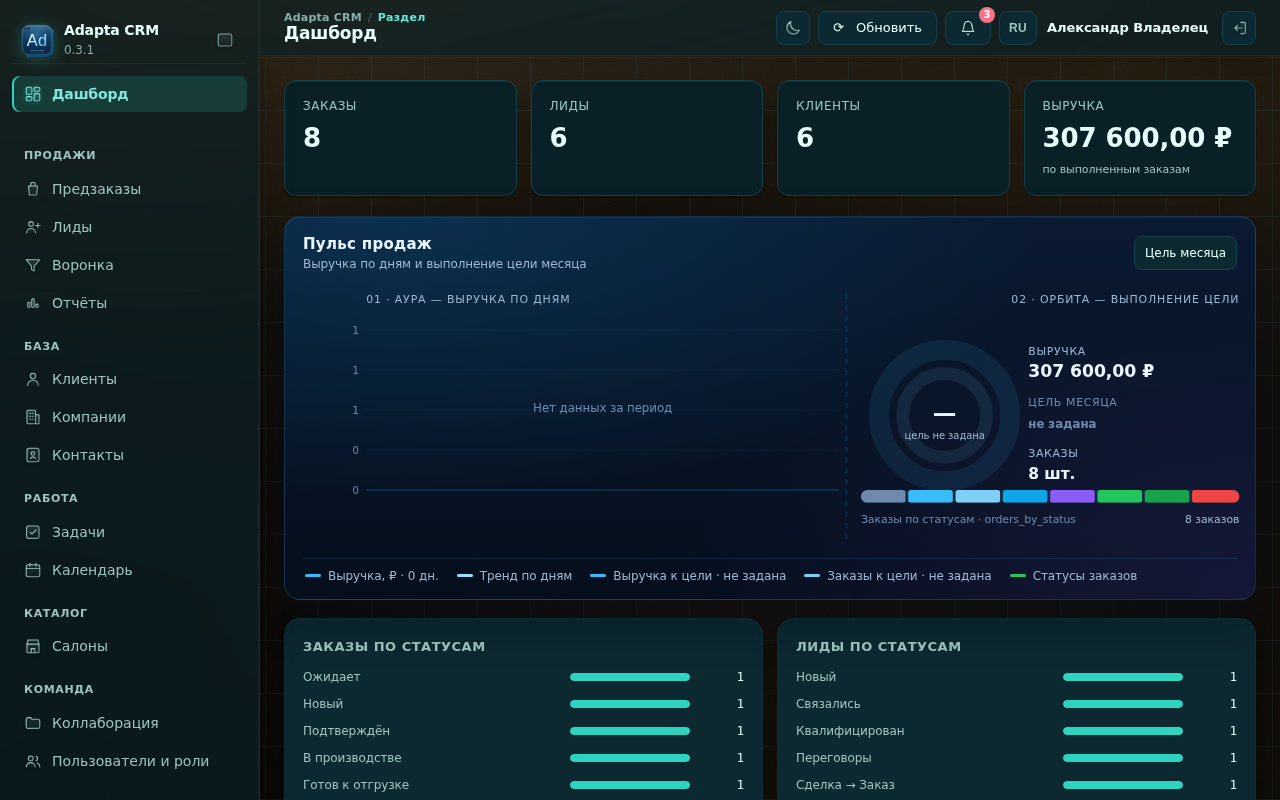The image size is (1280, 800).
Task: Toggle the Тренд по дням legend item
Action: click(515, 576)
